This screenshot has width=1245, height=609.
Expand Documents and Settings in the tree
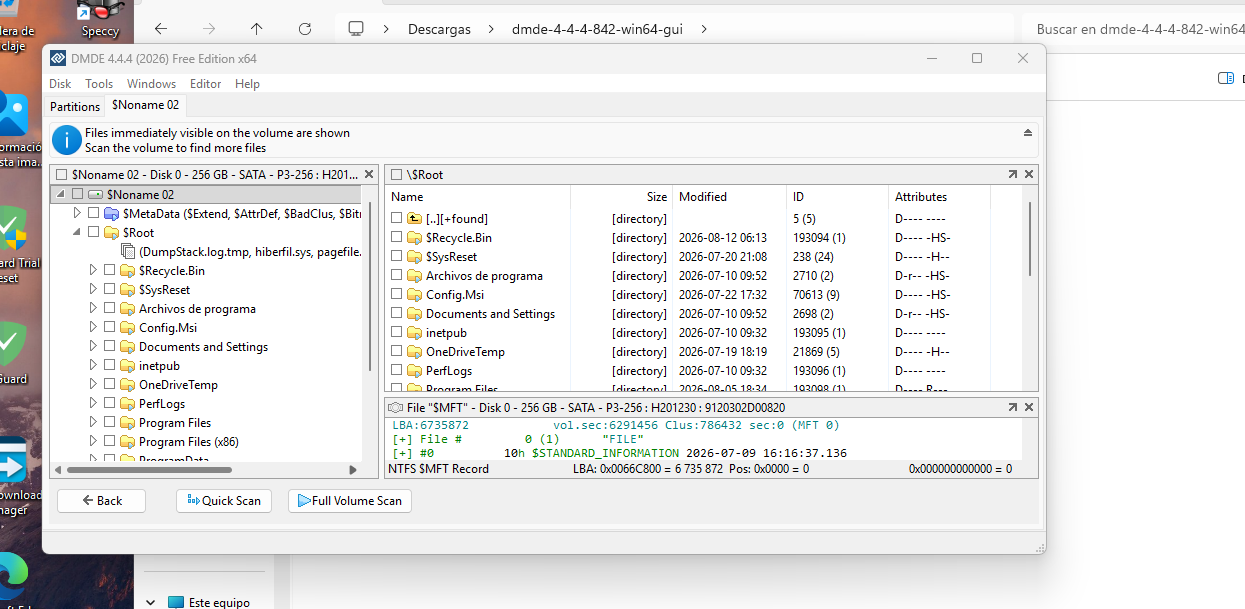pyautogui.click(x=93, y=346)
